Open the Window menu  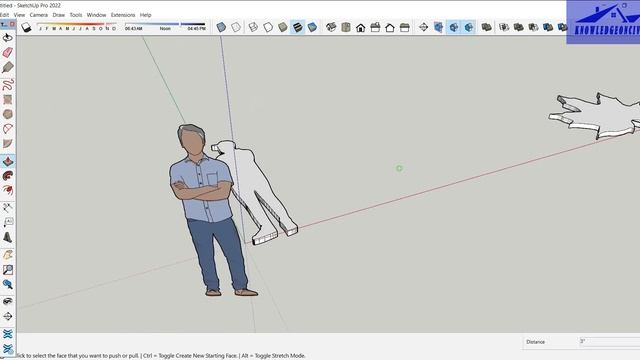tap(96, 15)
